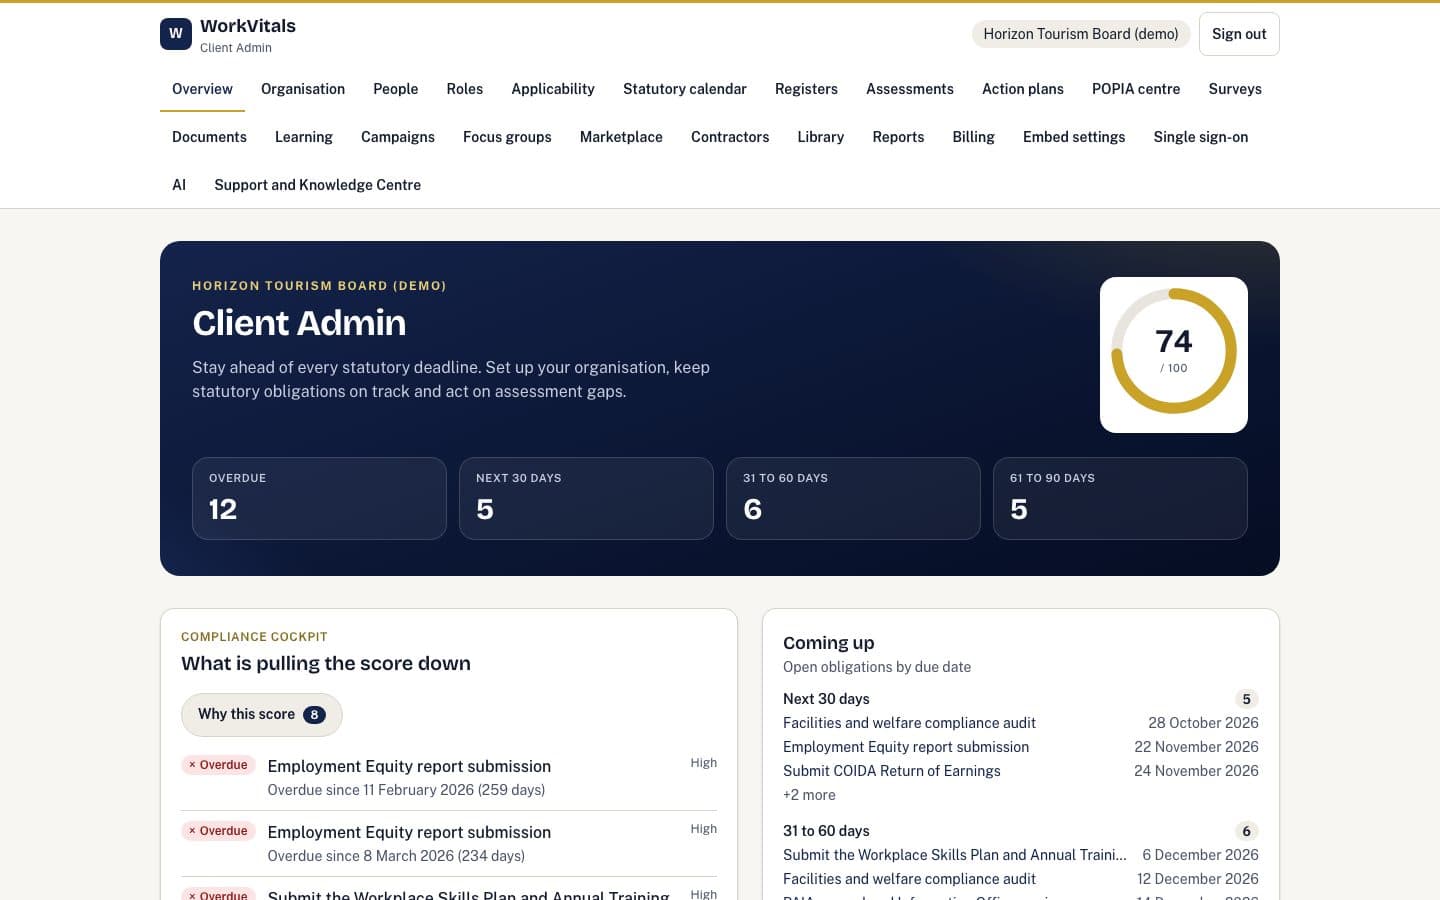Click the +2 more link
The image size is (1440, 900).
tap(809, 795)
